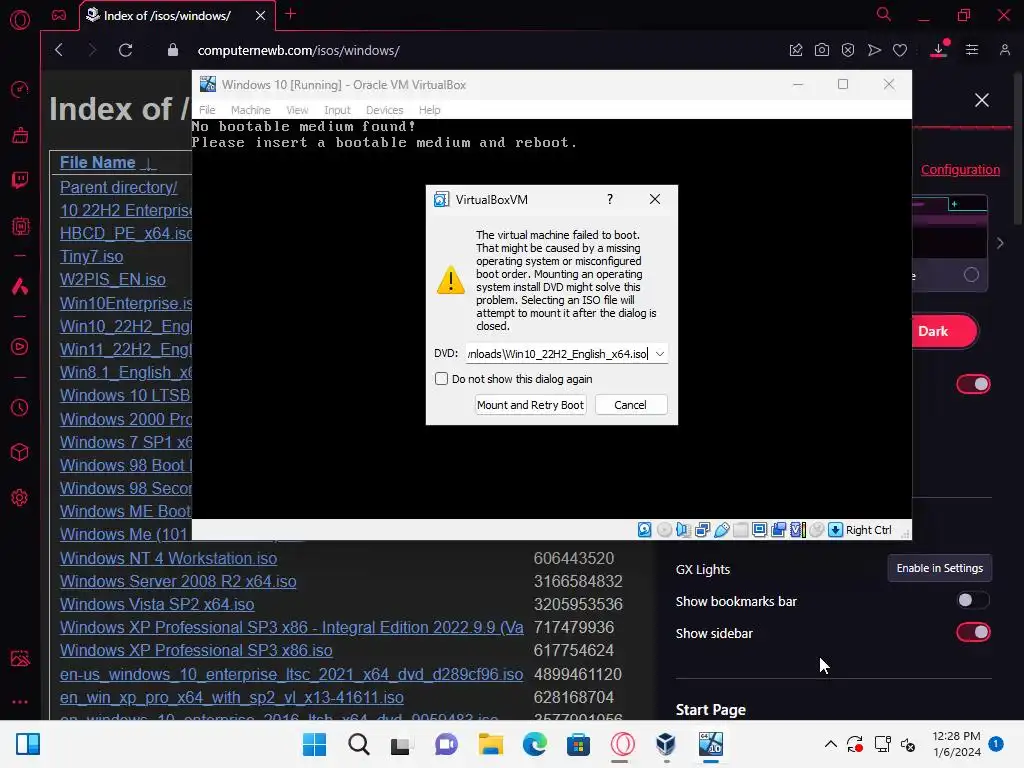Screen dimensions: 1024x768
Task: Open History clock icon in sidebar
Action: [20, 408]
